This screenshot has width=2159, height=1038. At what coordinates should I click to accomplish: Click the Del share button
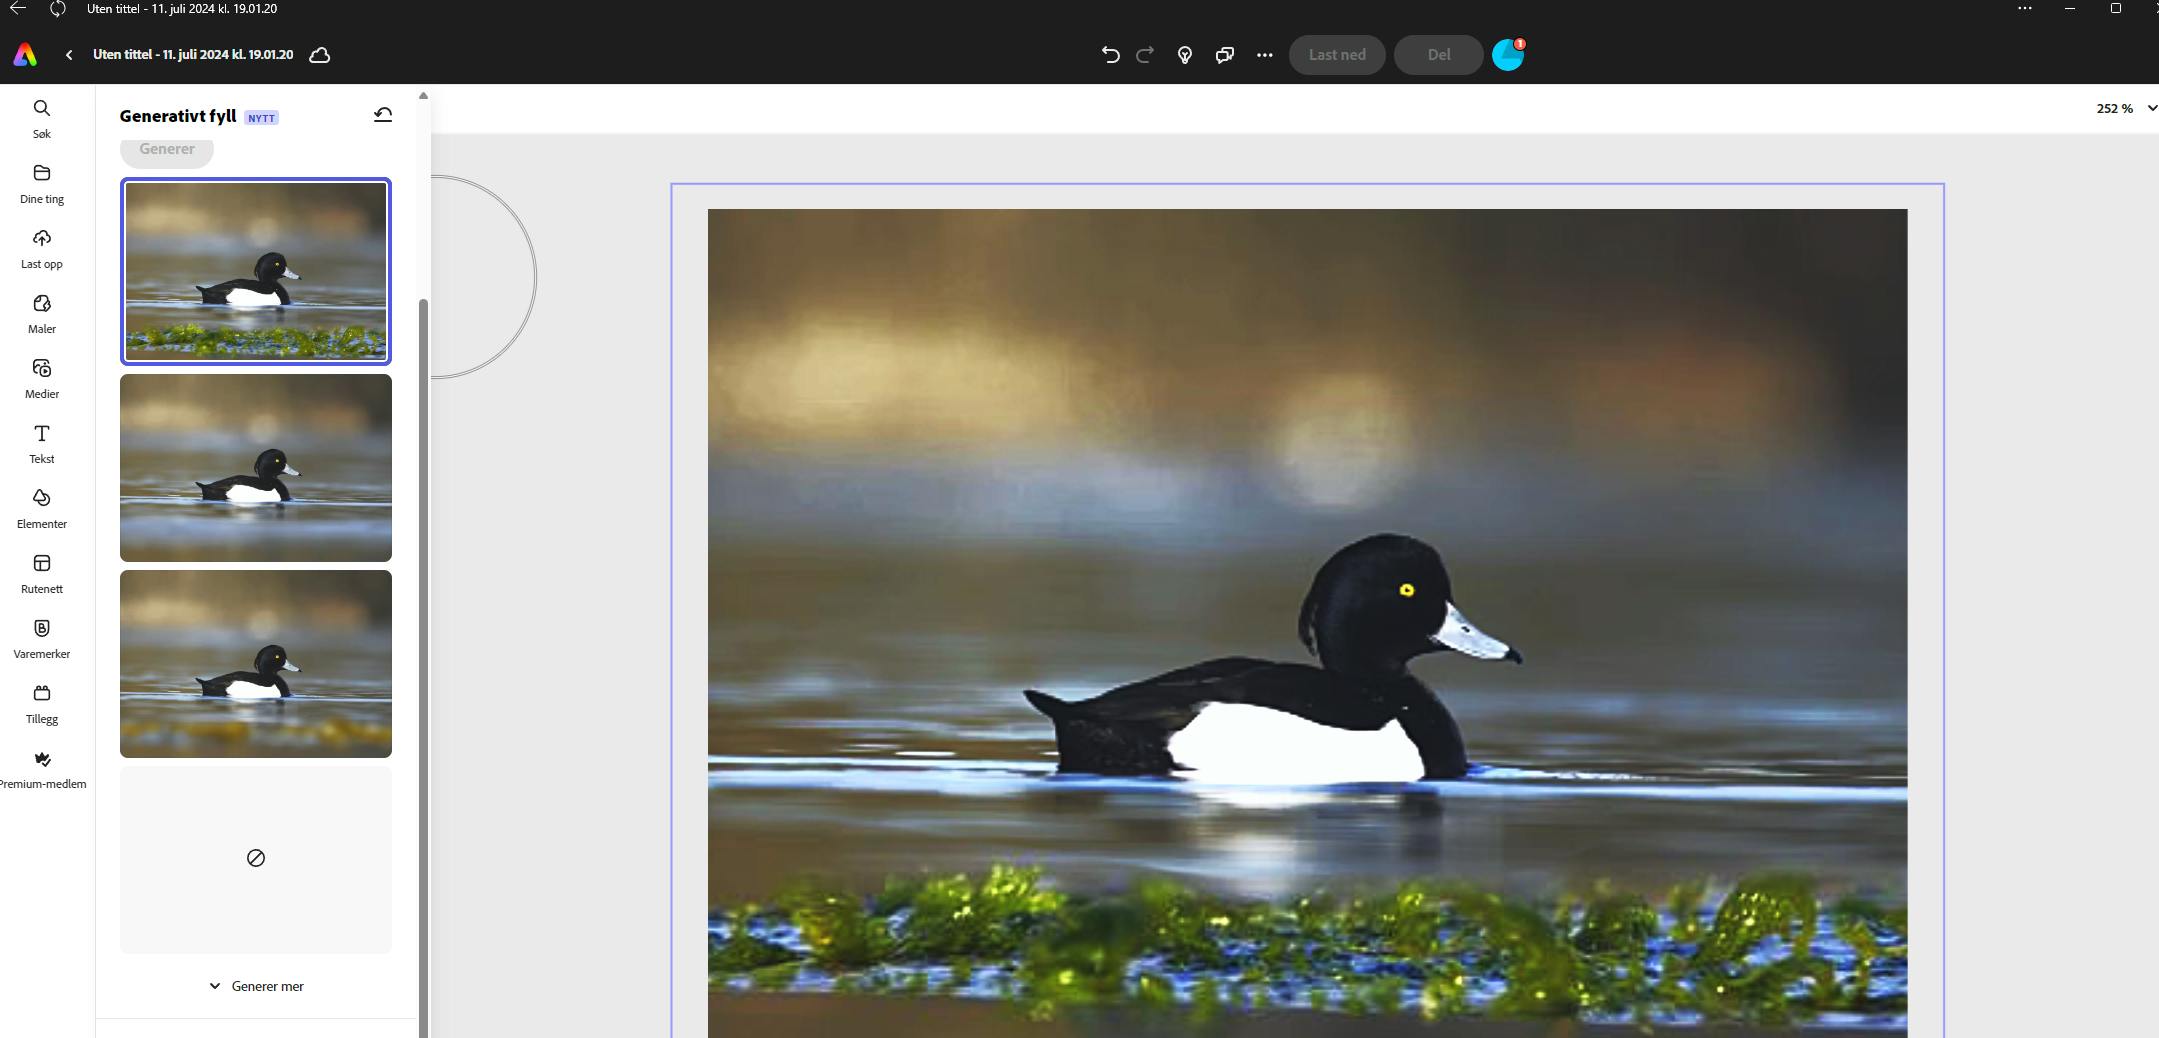click(1438, 55)
